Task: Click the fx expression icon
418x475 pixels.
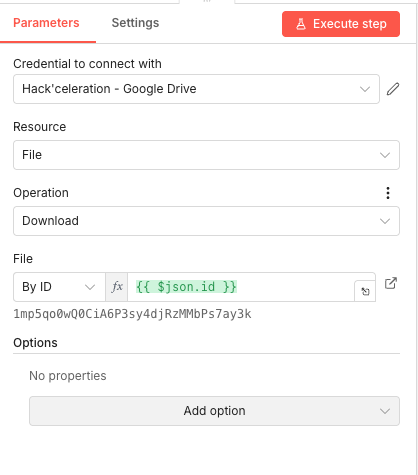Action: (117, 287)
